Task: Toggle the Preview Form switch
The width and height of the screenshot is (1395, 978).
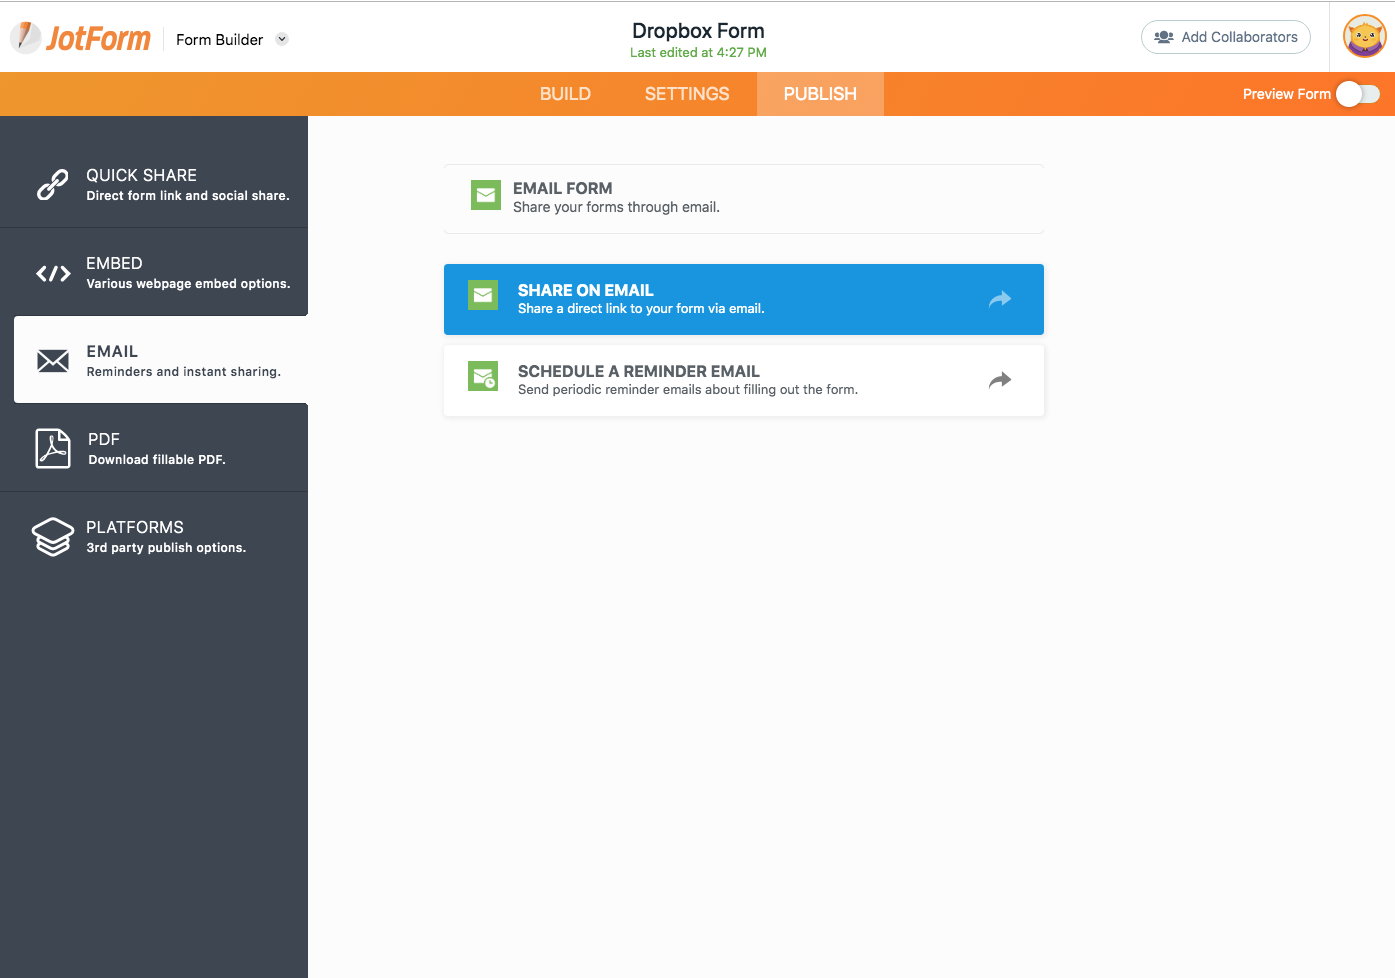Action: [x=1358, y=94]
